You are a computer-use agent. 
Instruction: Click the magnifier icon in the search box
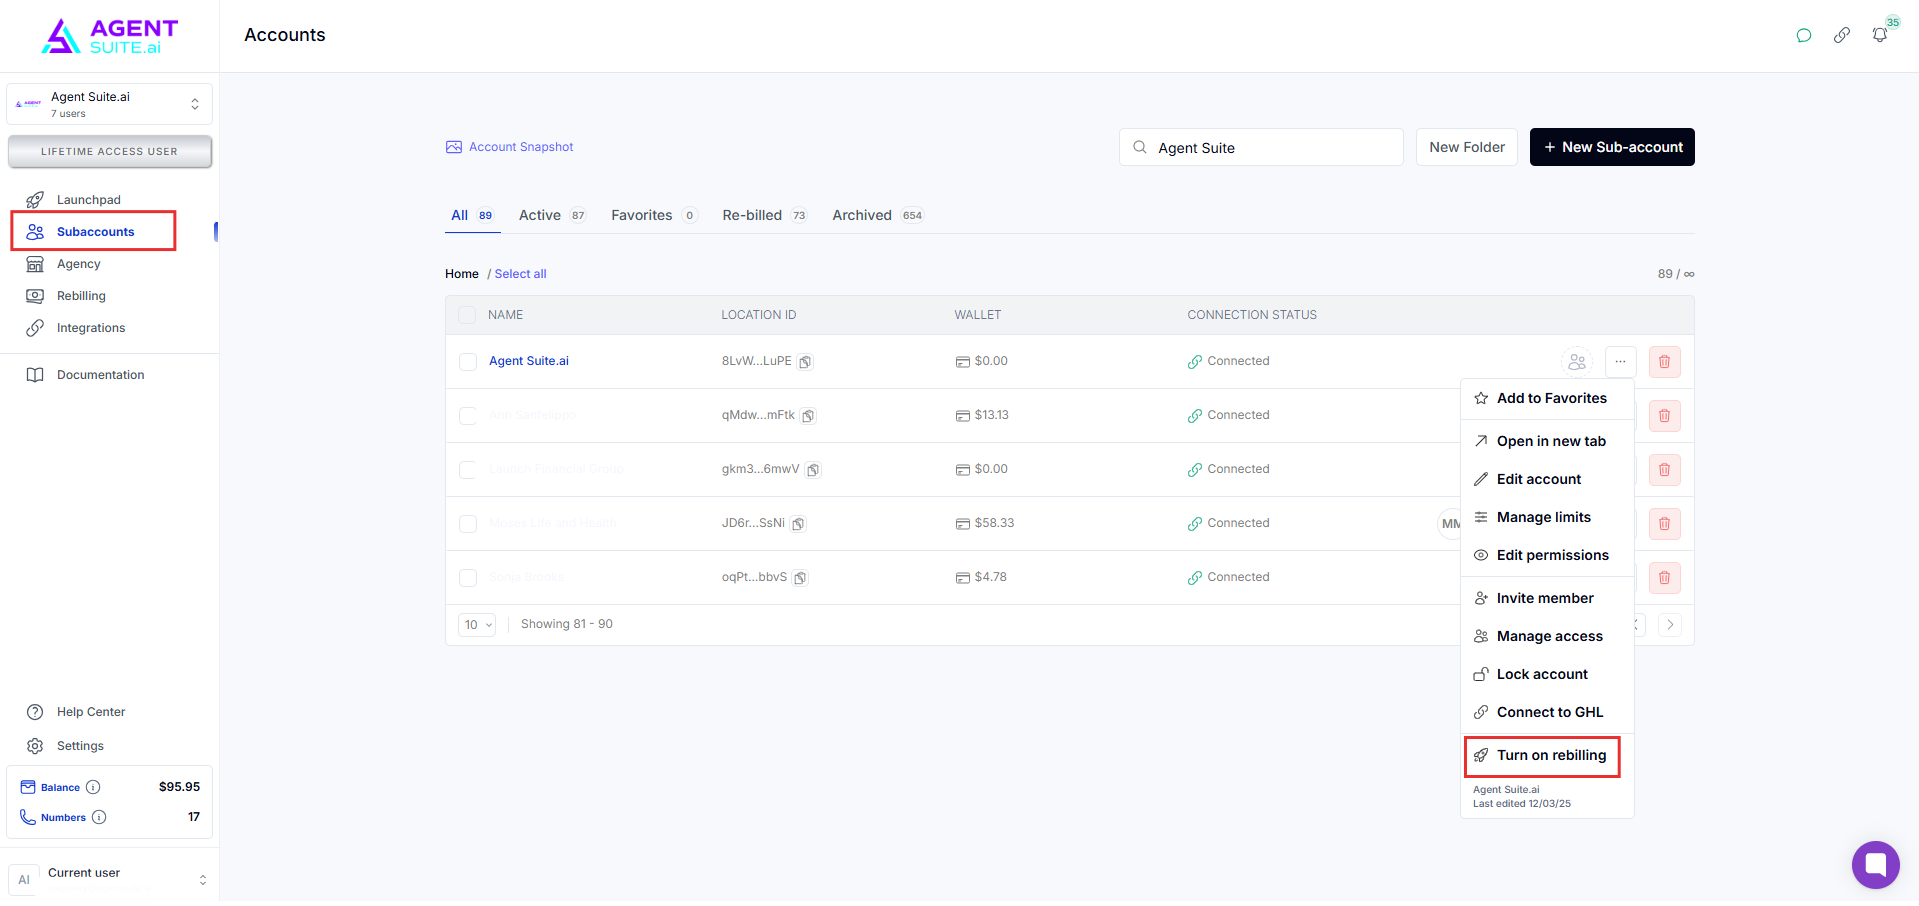coord(1139,147)
